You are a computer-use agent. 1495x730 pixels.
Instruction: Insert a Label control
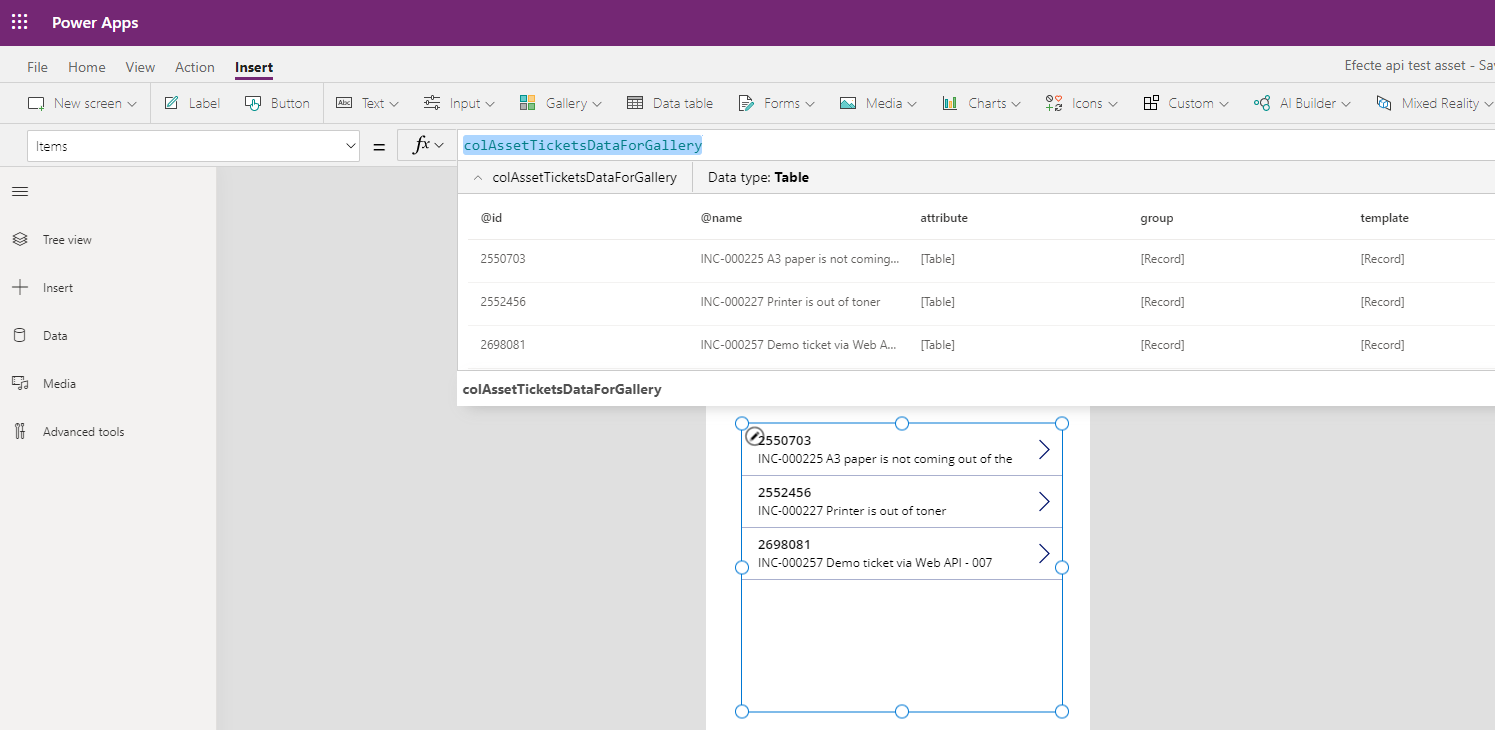click(192, 103)
